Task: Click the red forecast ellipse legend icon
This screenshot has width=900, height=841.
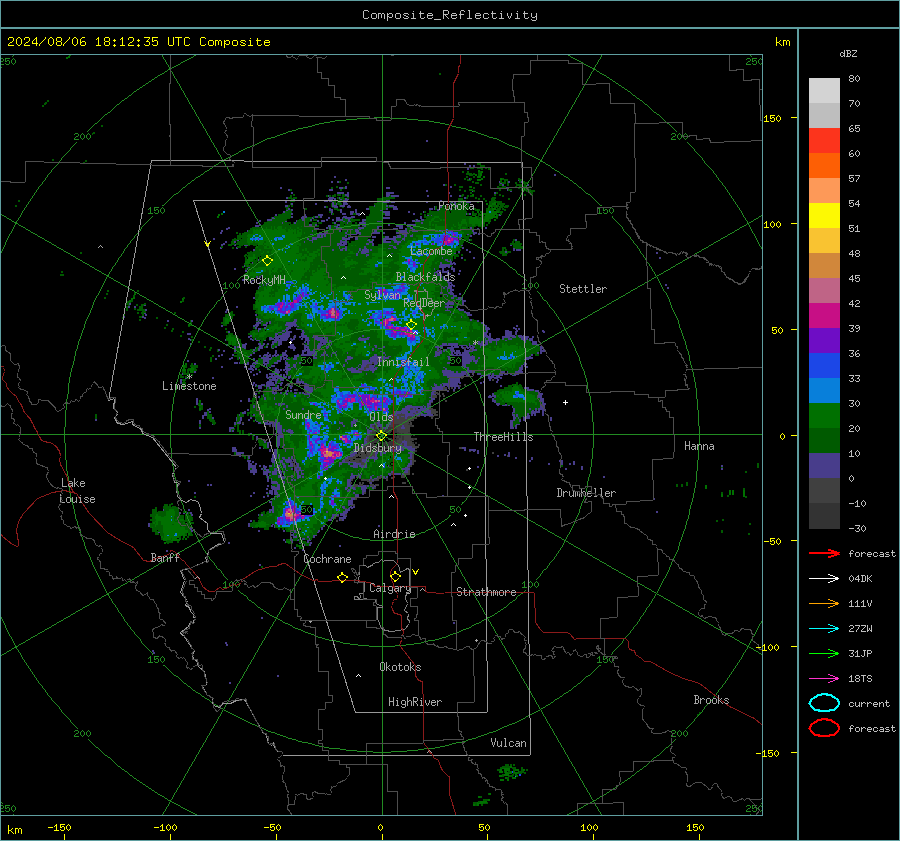Action: coord(824,728)
